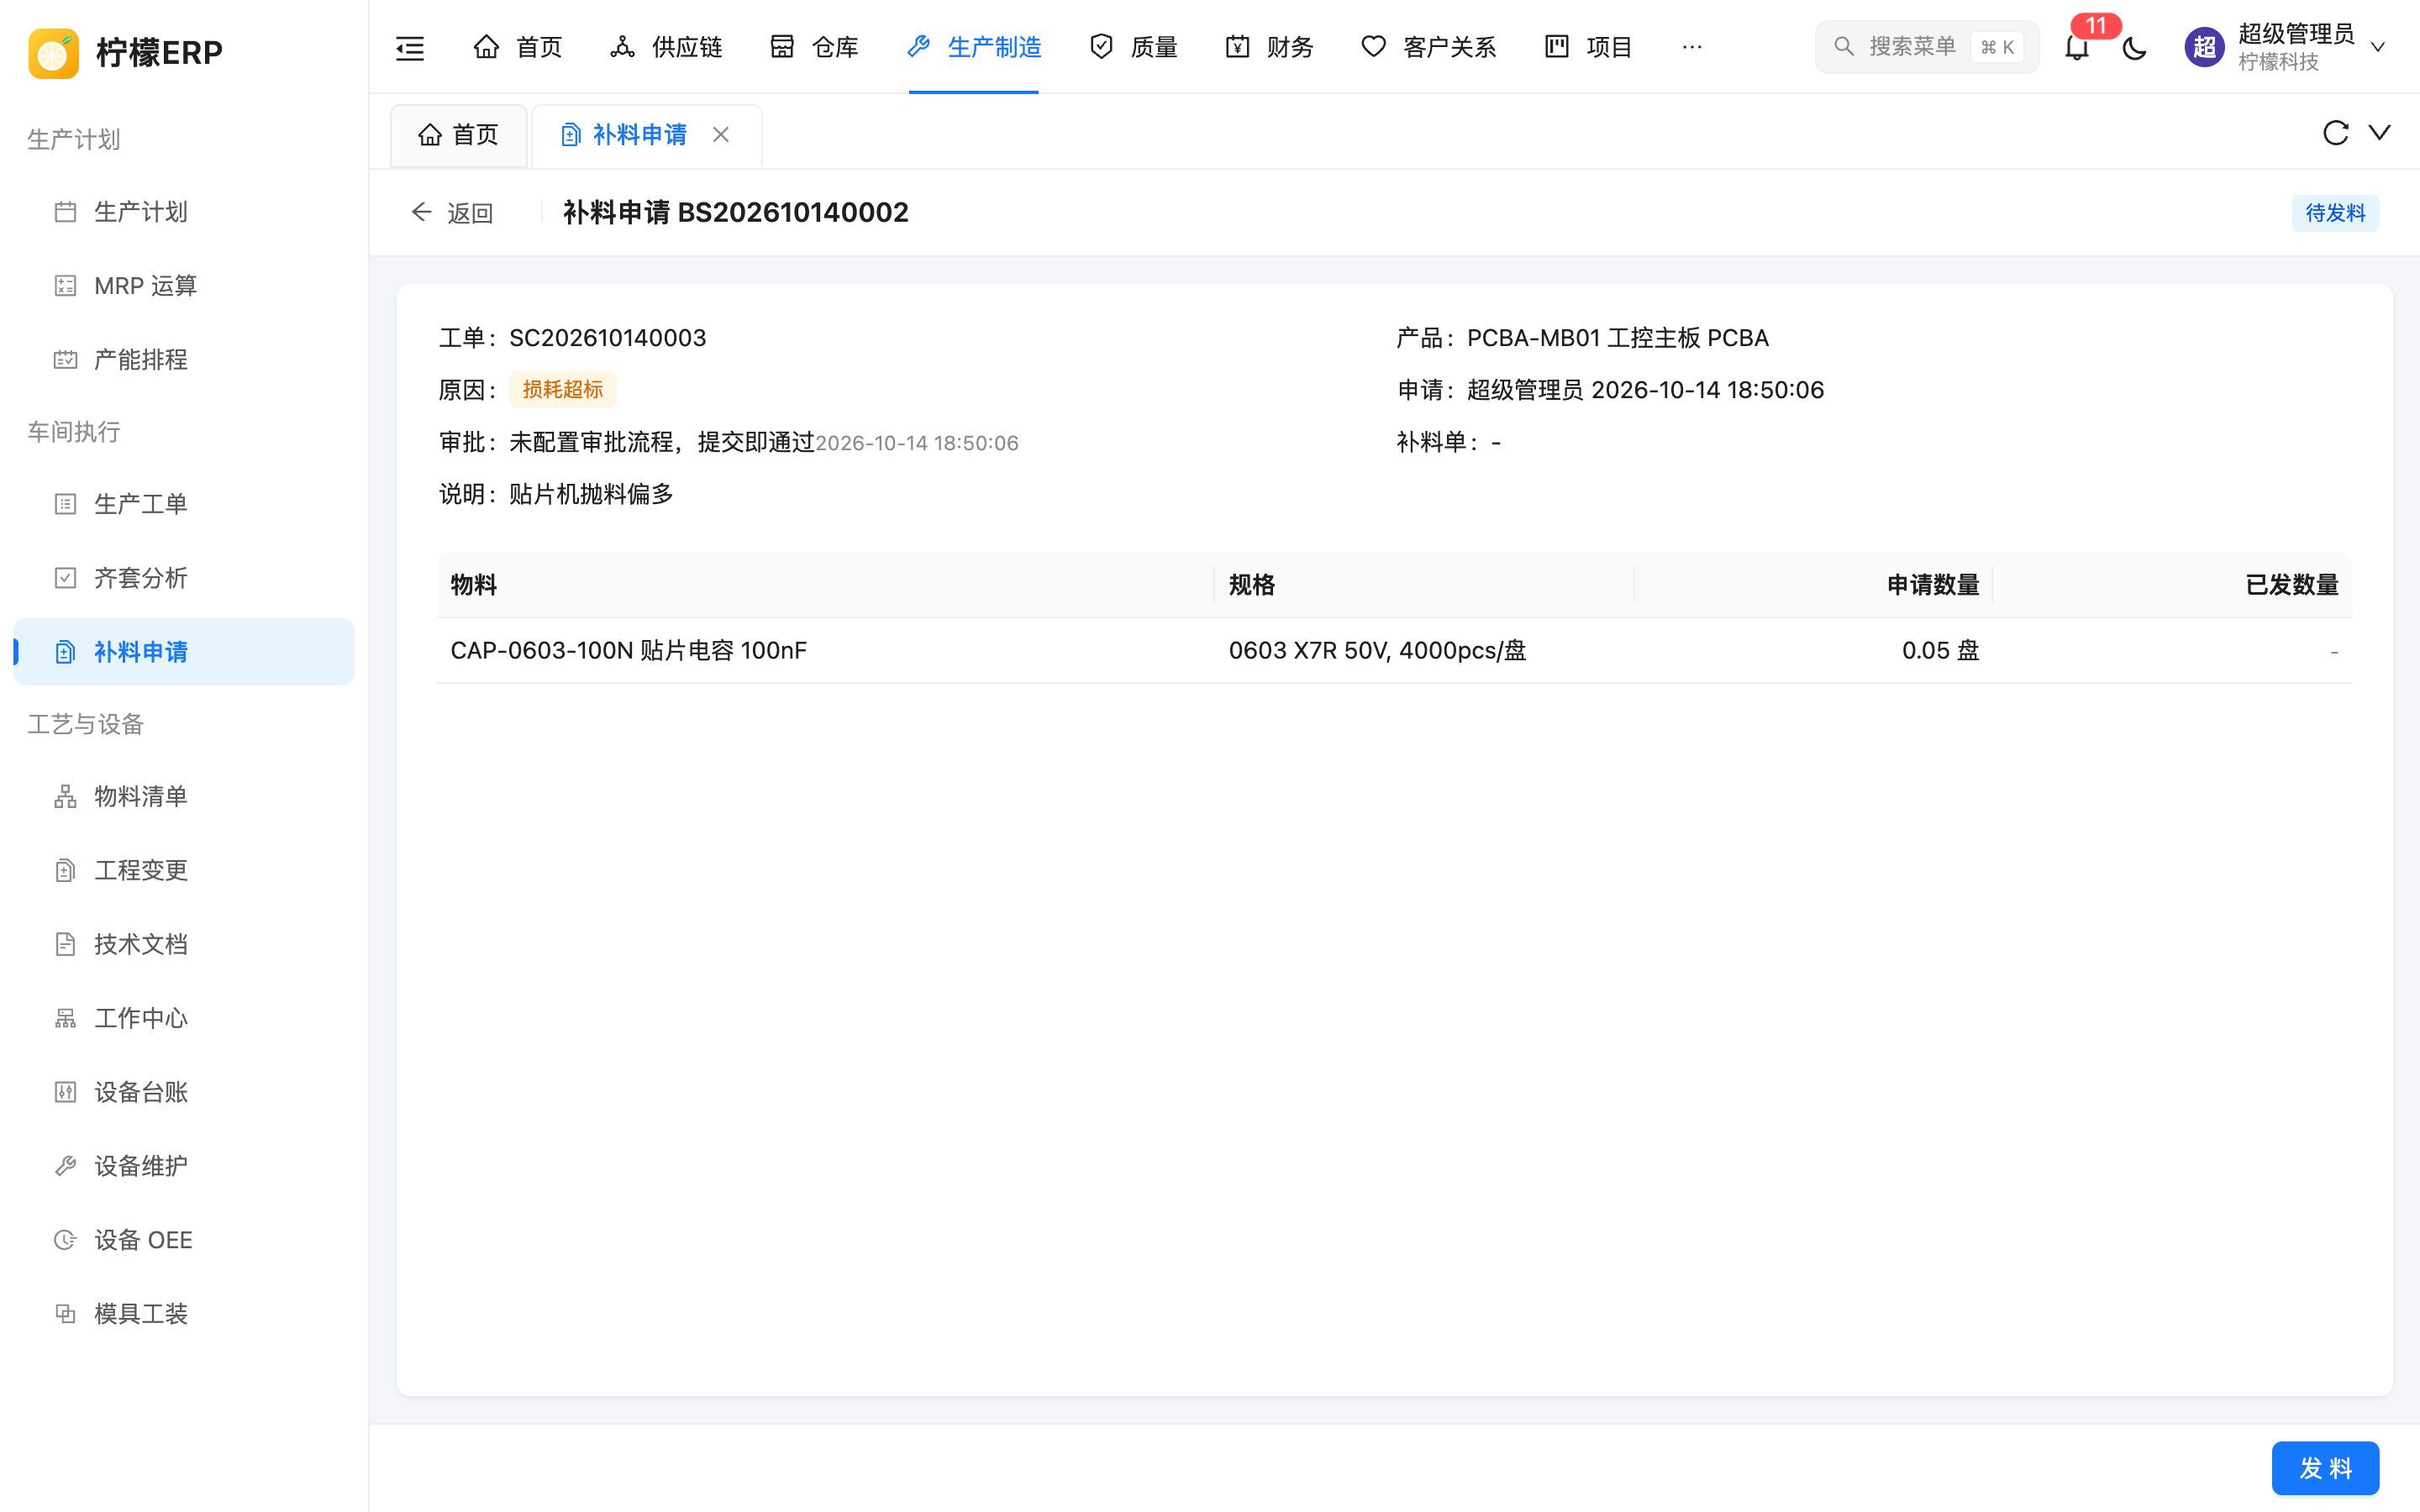Open 物料清单 sidebar item
The height and width of the screenshot is (1512, 2420).
pyautogui.click(x=184, y=796)
